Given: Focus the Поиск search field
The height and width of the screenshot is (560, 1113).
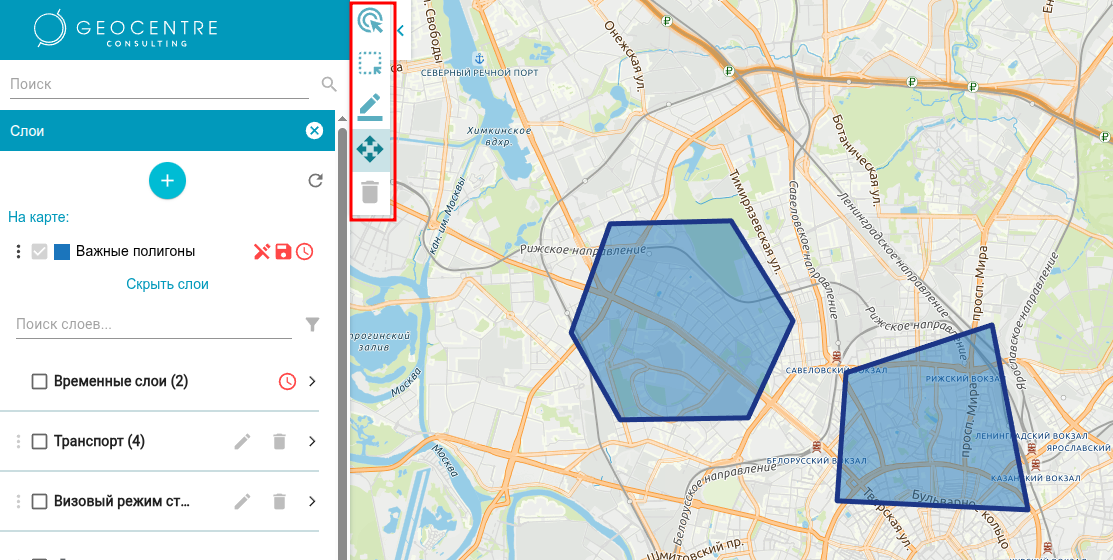Looking at the screenshot, I should tap(160, 84).
